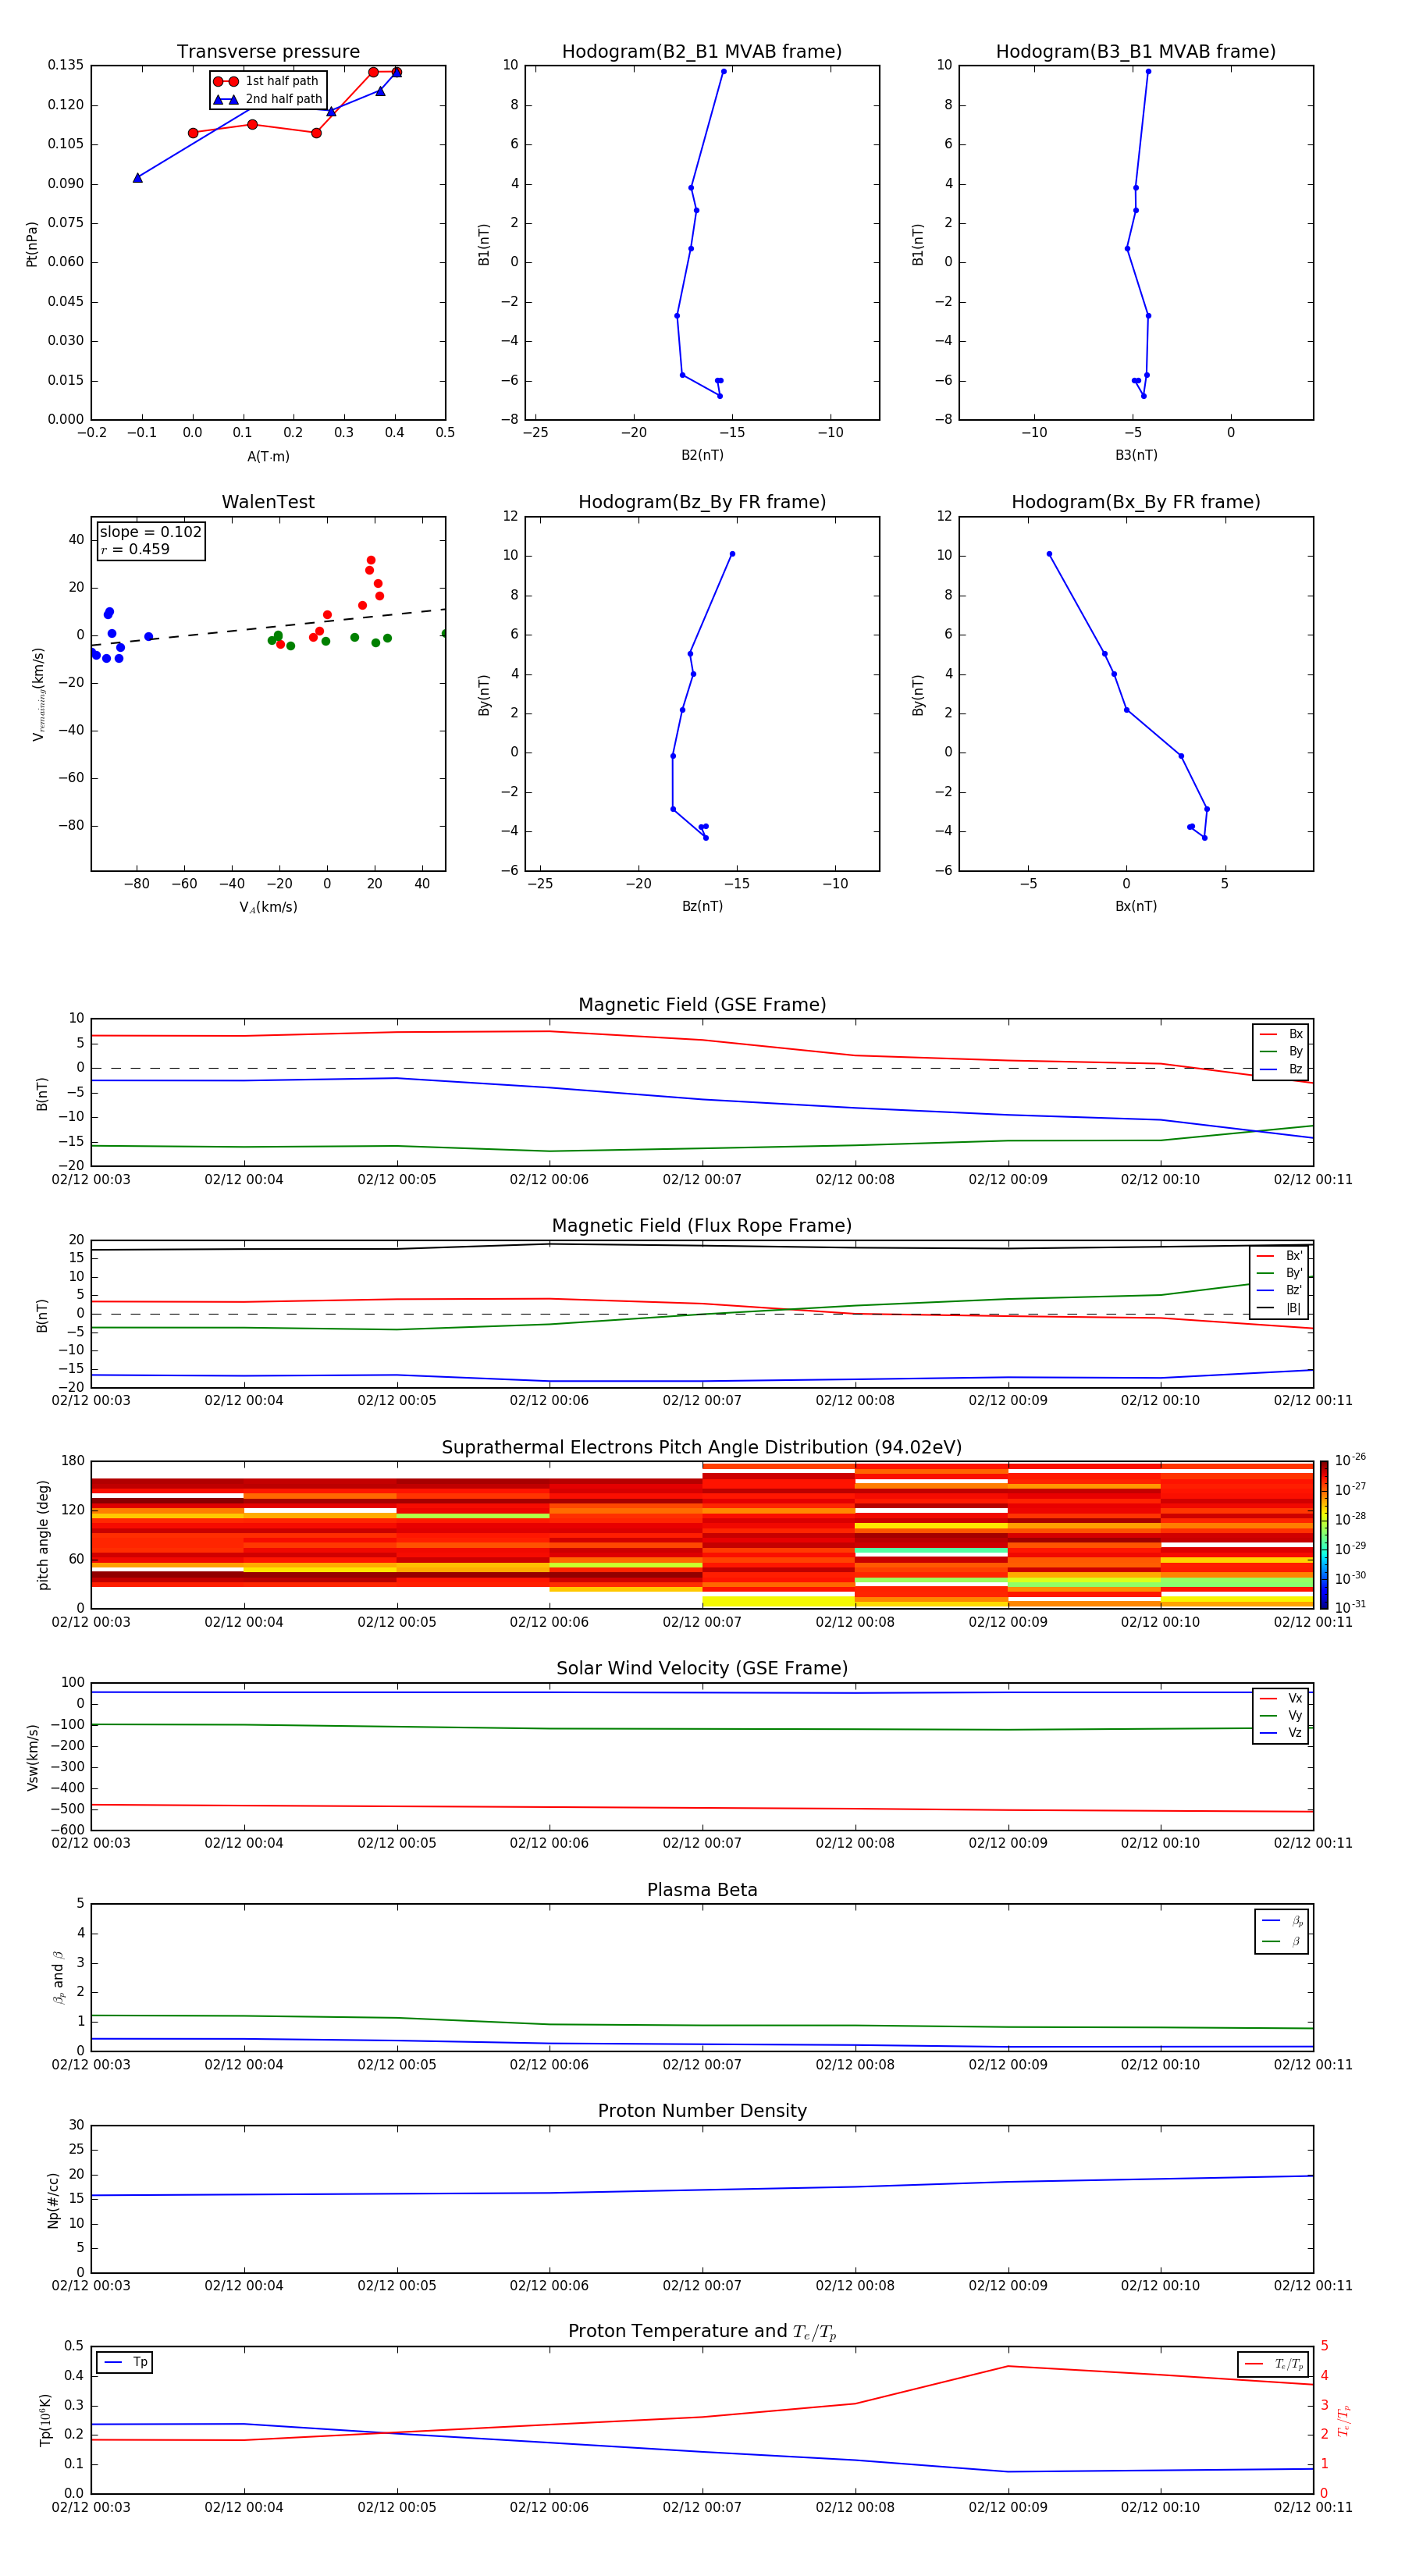Viewport: 1405px width, 2576px height.
Task: Click the "Magnetic Field (Flux Rope Frame)" title
Action: [702, 1226]
